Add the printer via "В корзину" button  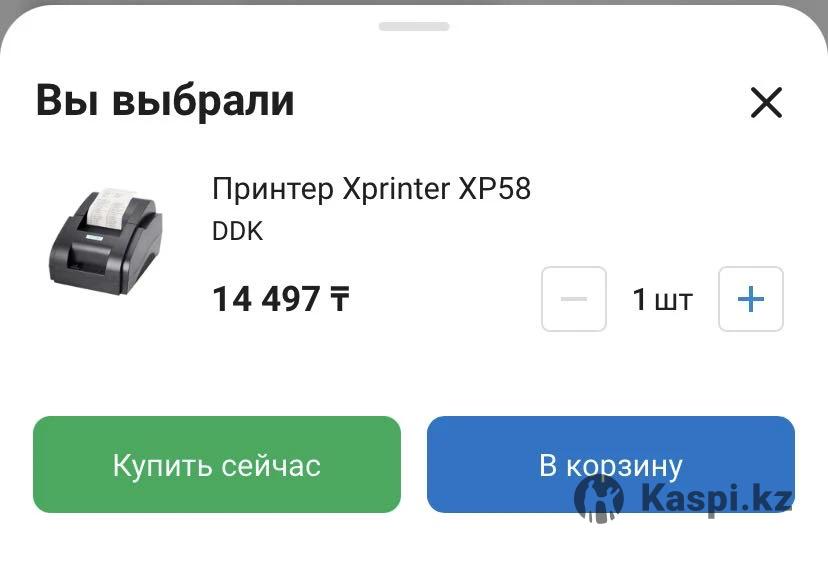[x=611, y=464]
